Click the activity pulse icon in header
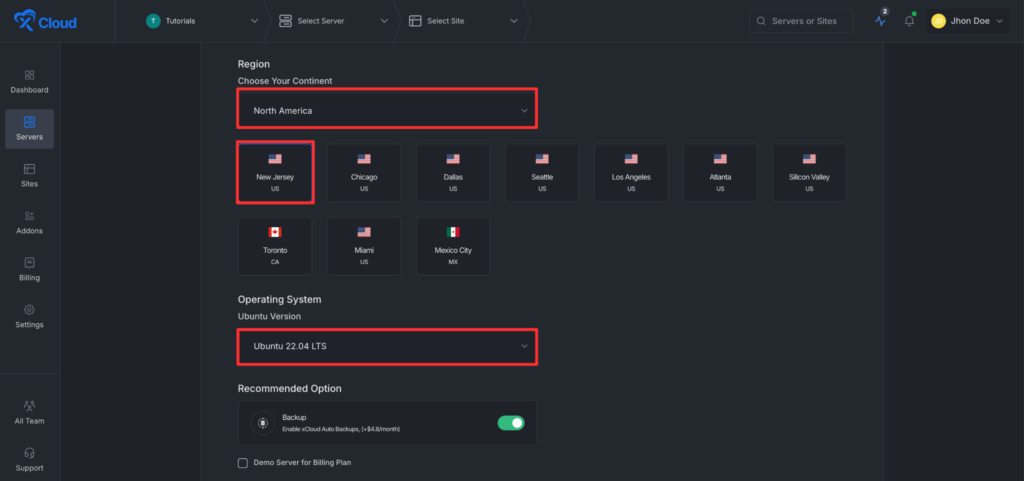Image resolution: width=1024 pixels, height=481 pixels. point(880,21)
